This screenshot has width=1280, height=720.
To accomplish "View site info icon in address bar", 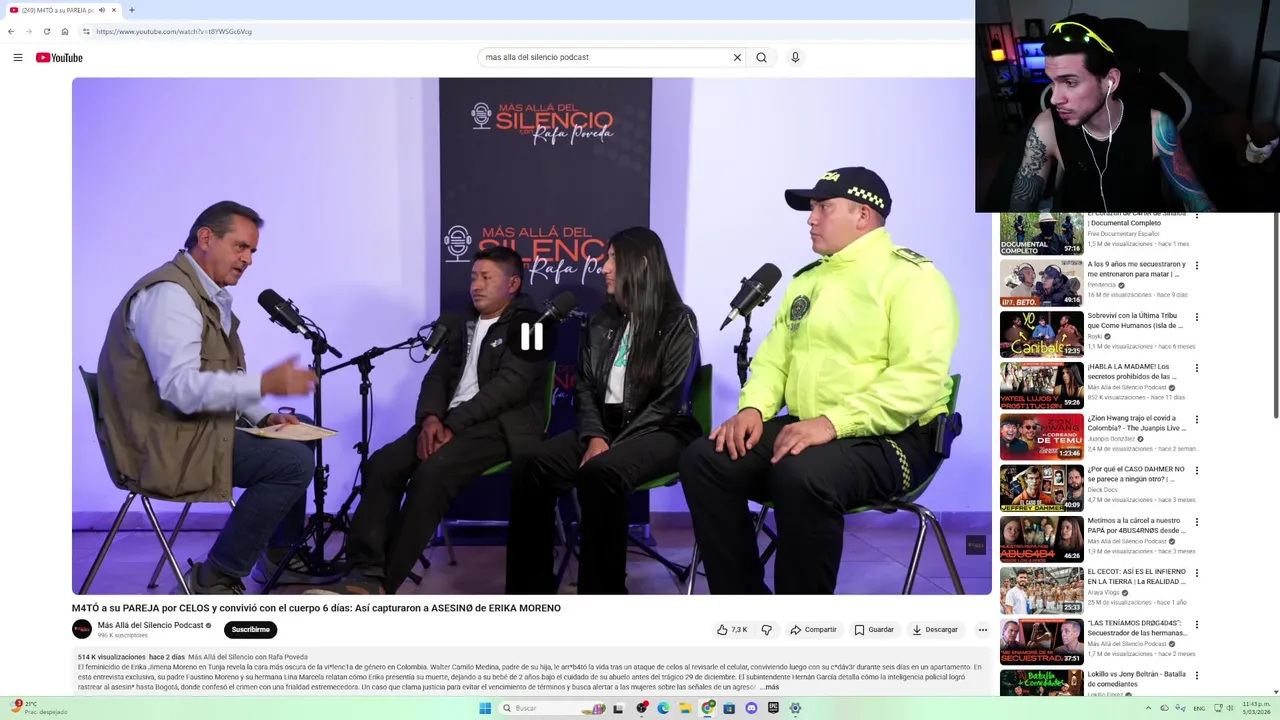I will click(86, 31).
